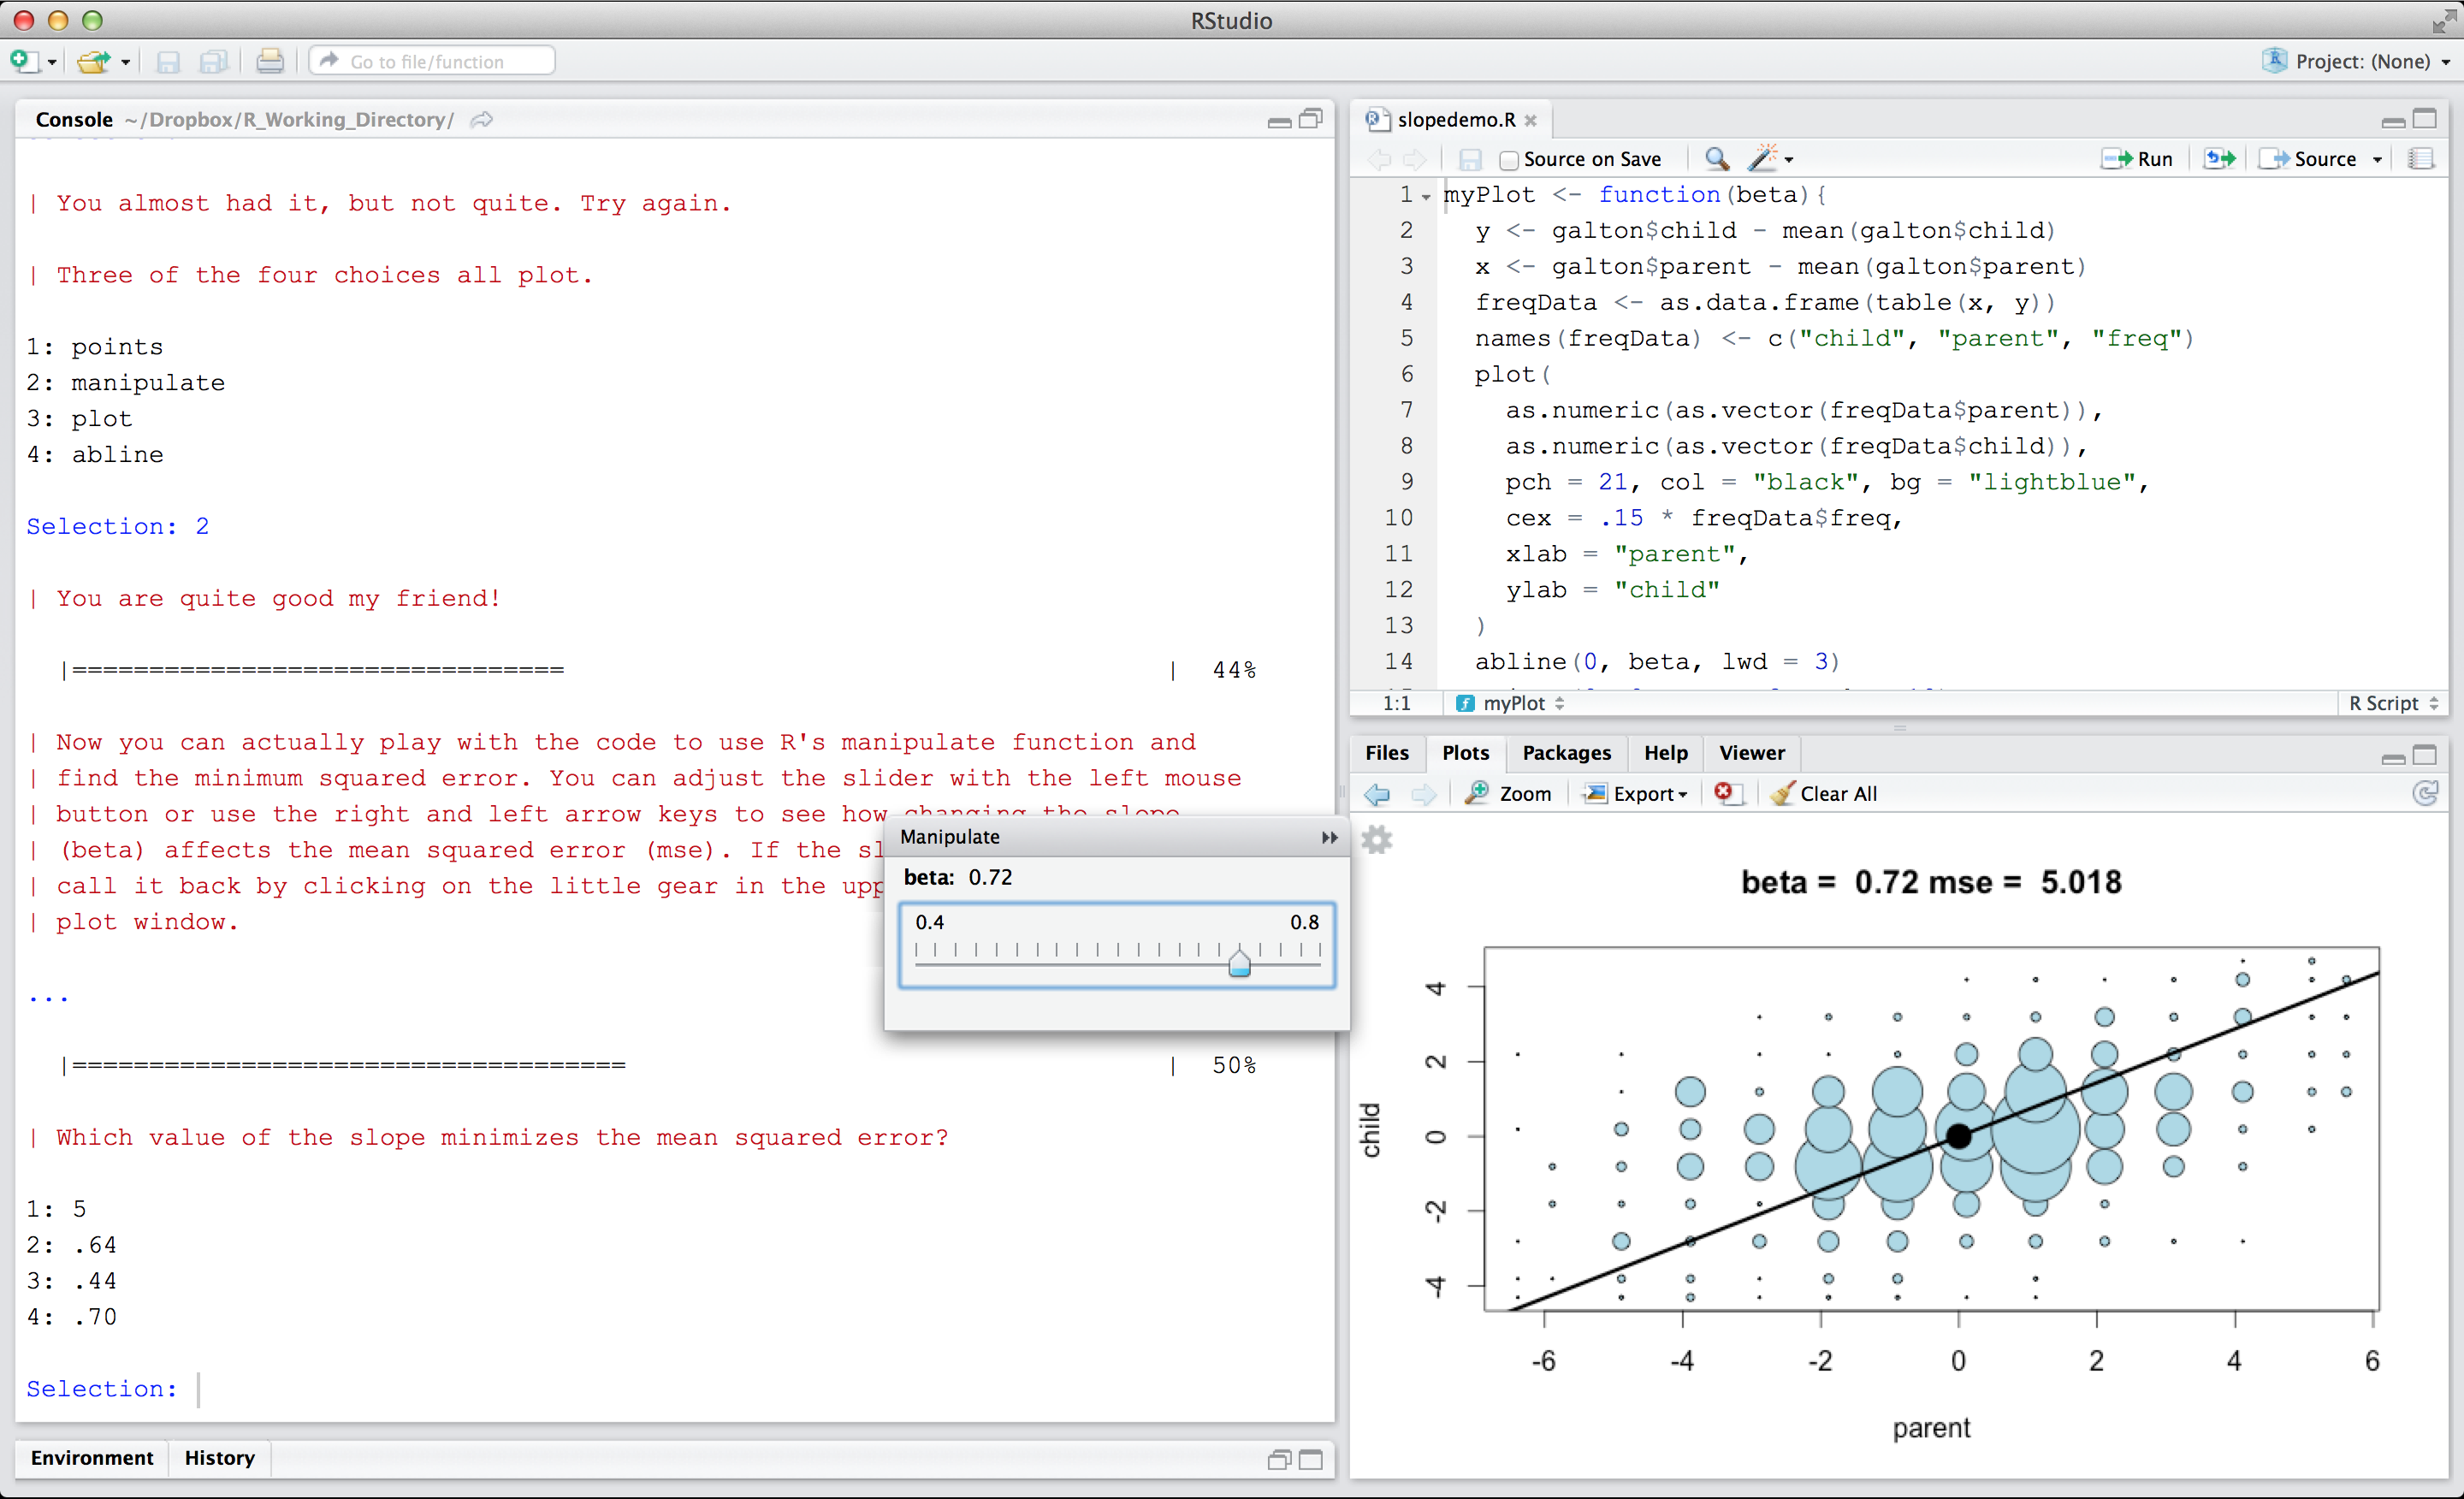Click the document outline icon
Viewport: 2464px width, 1499px height.
point(2421,159)
